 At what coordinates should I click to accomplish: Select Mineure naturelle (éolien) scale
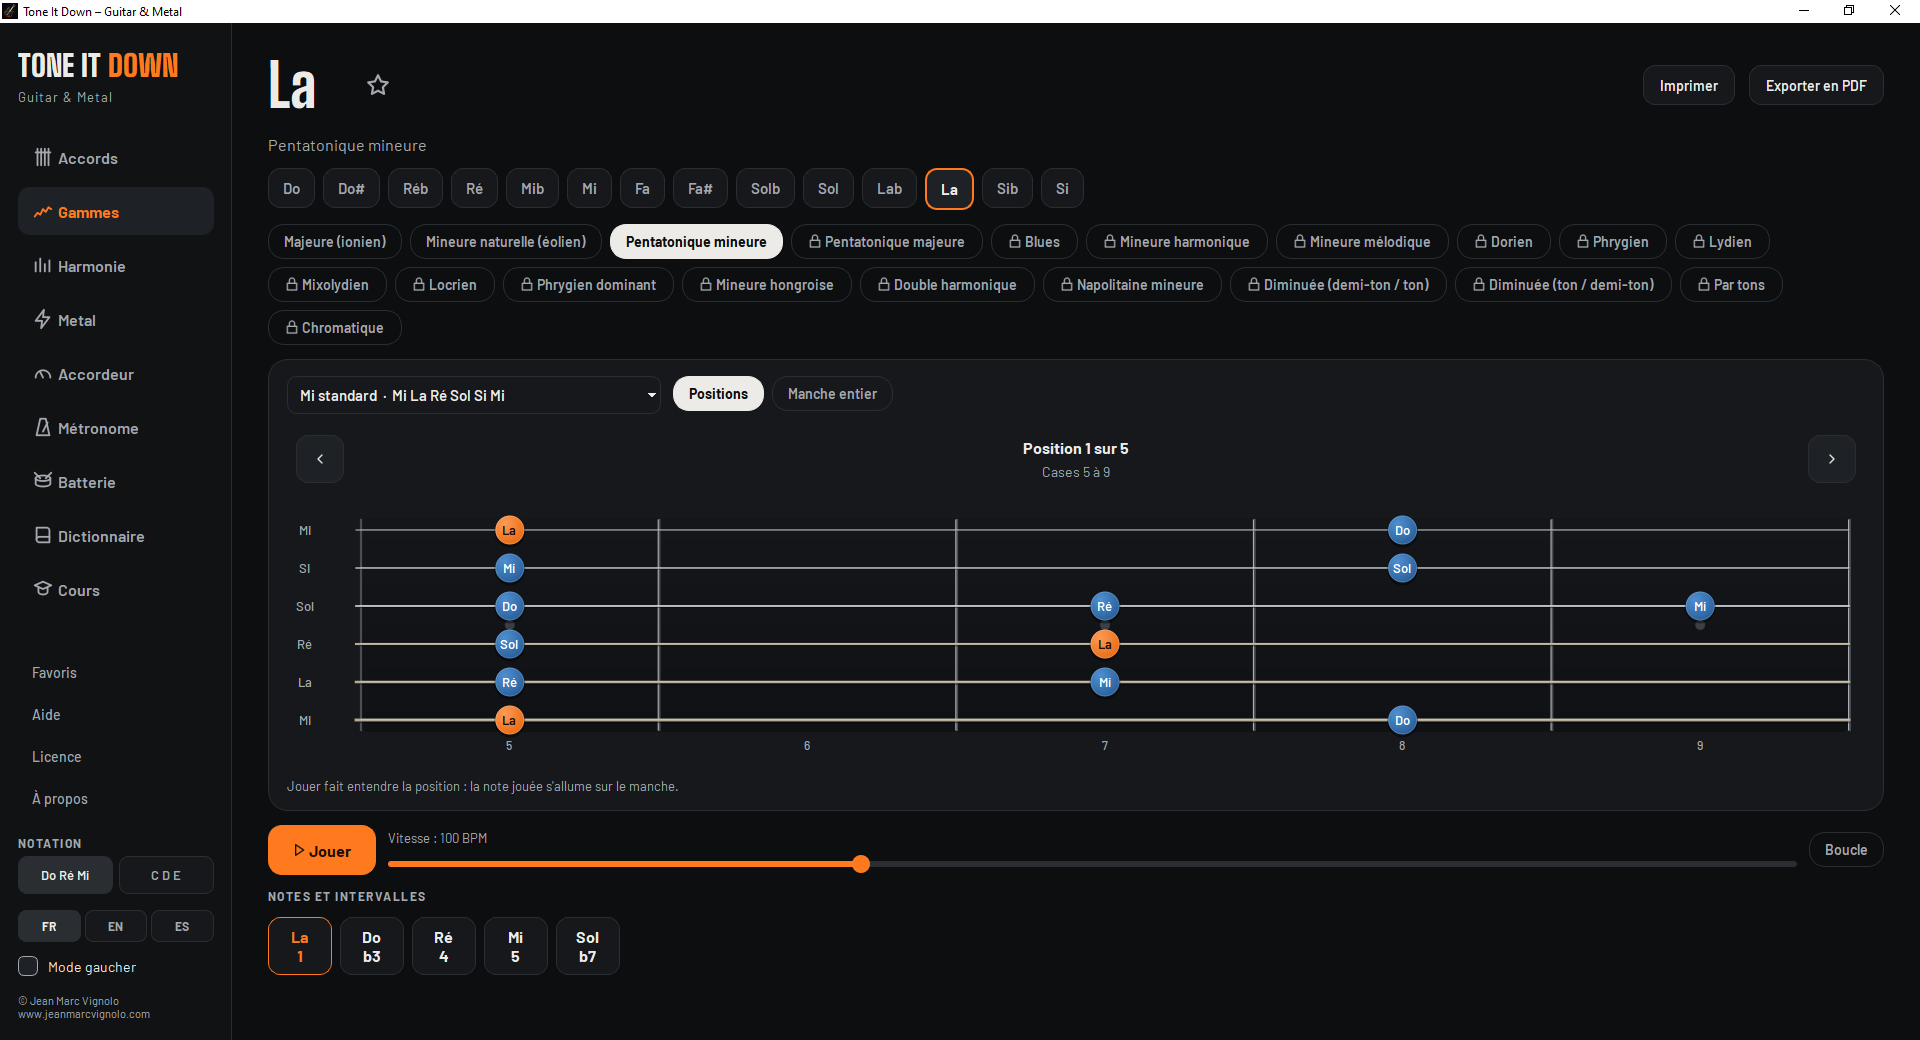506,242
